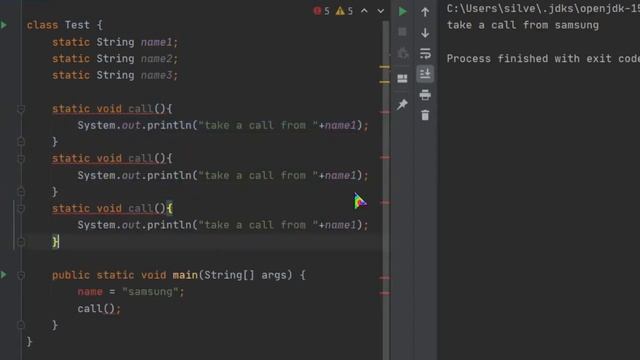Click red error stripe beside name = "samsung"

(x=384, y=293)
